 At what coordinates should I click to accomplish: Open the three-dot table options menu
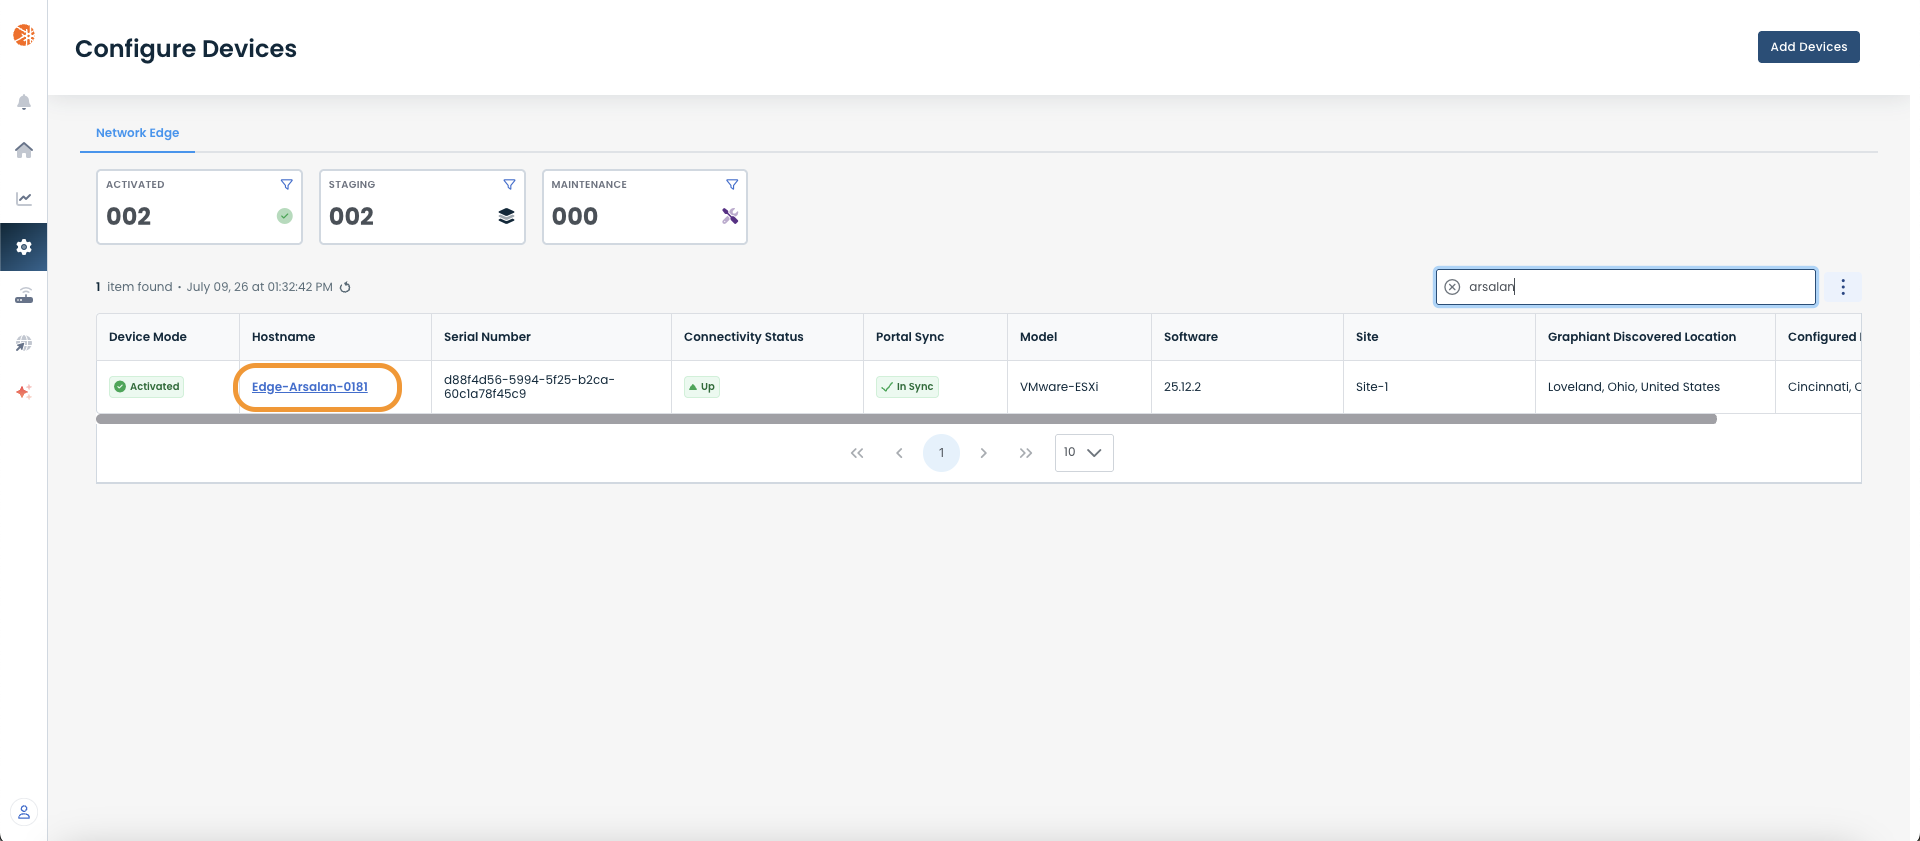point(1843,287)
